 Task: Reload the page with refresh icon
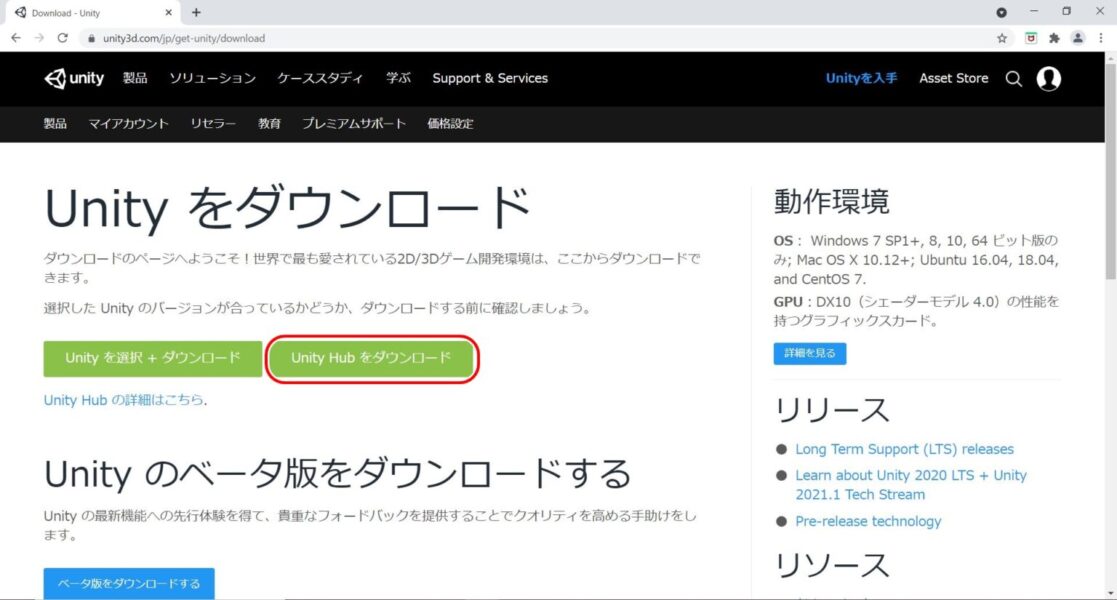tap(63, 38)
